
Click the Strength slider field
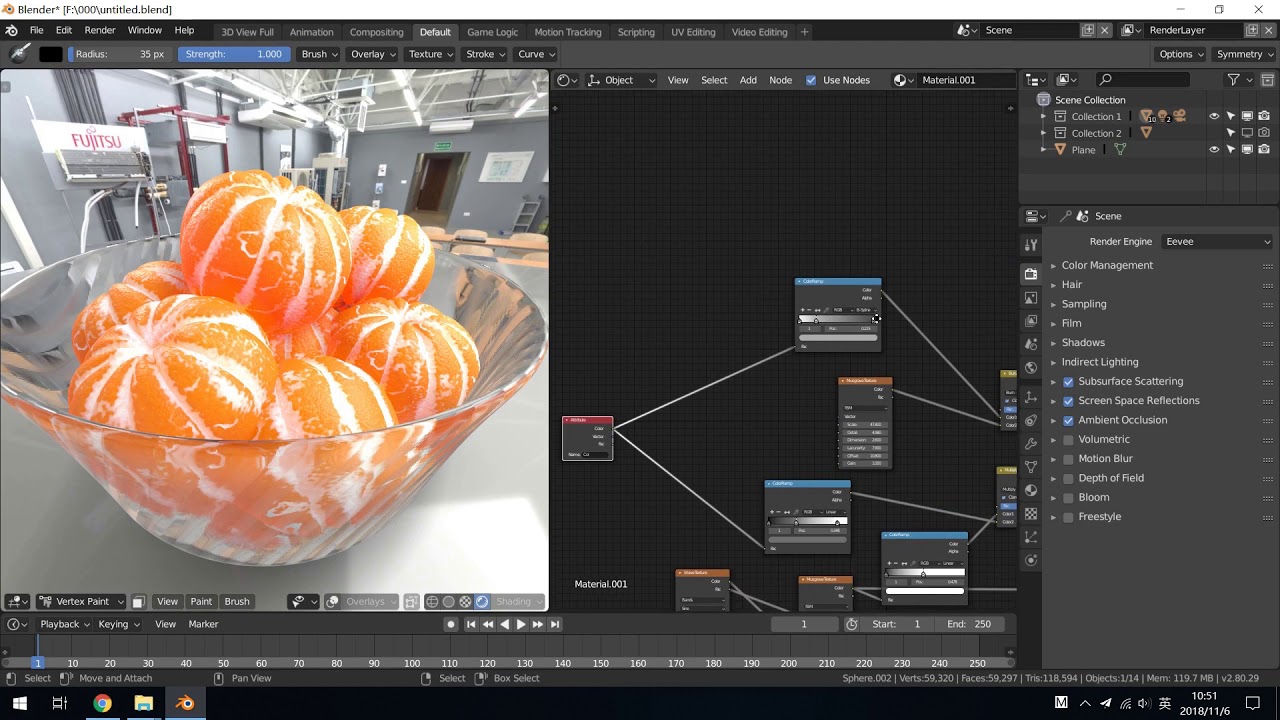[234, 54]
